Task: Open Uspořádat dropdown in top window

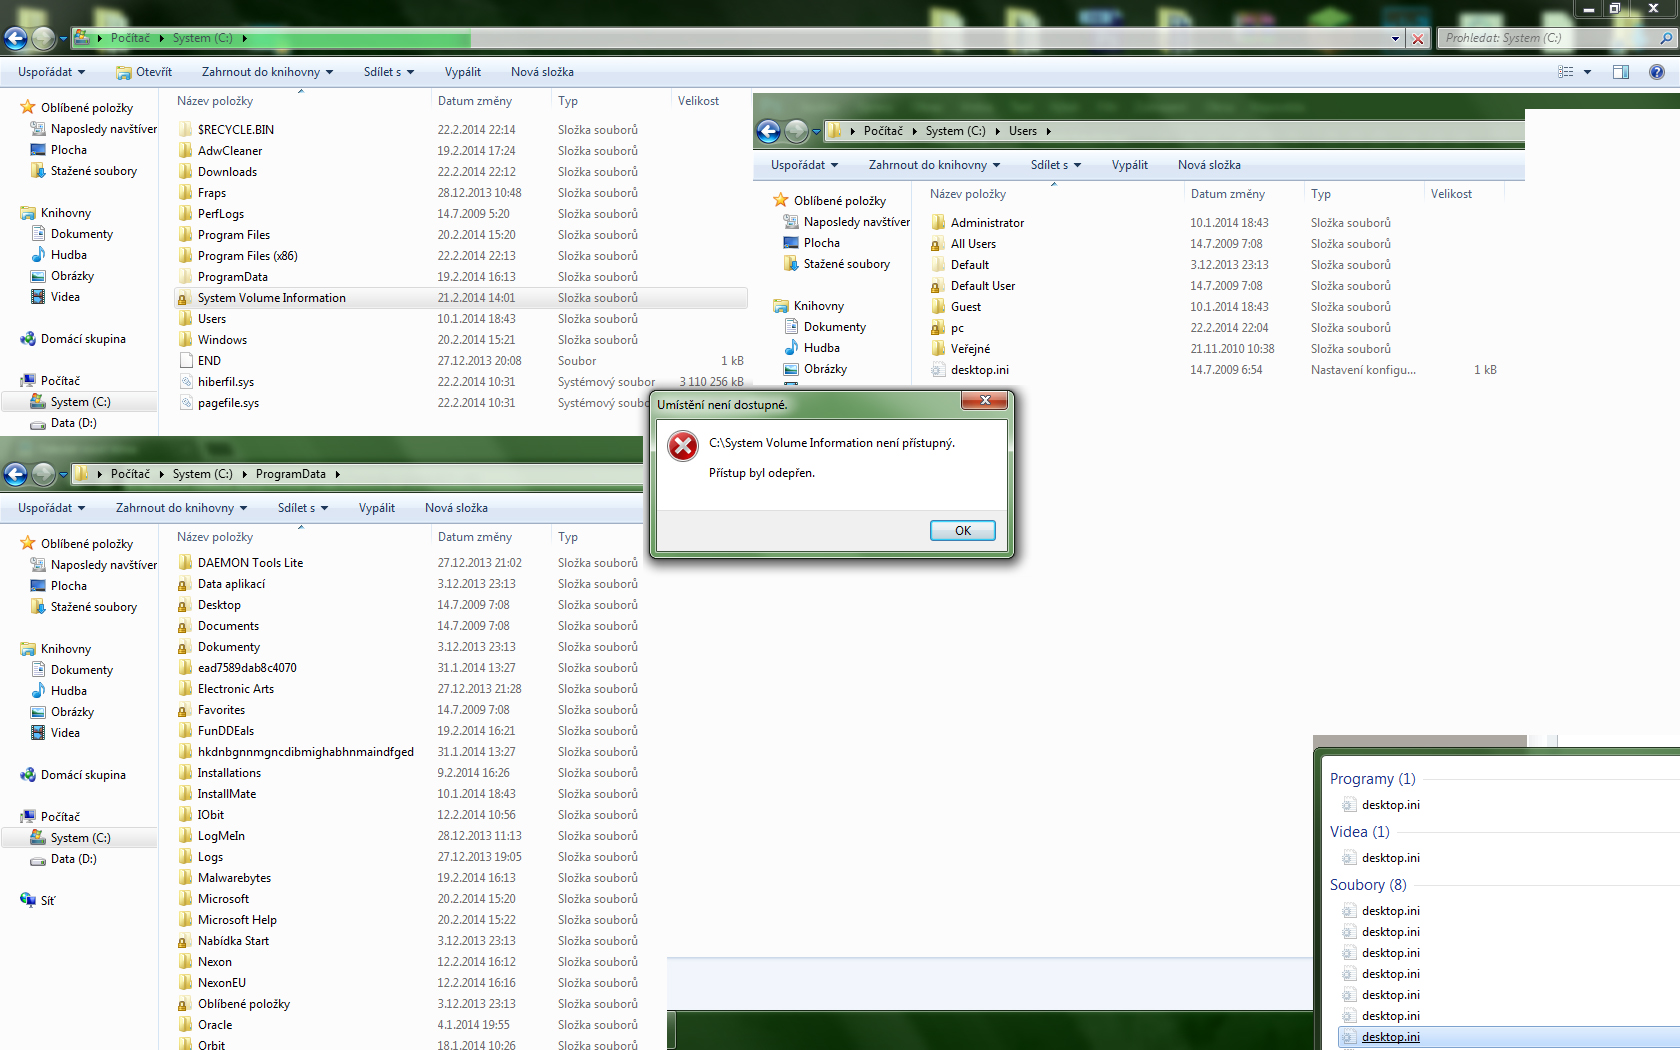Action: coord(51,72)
